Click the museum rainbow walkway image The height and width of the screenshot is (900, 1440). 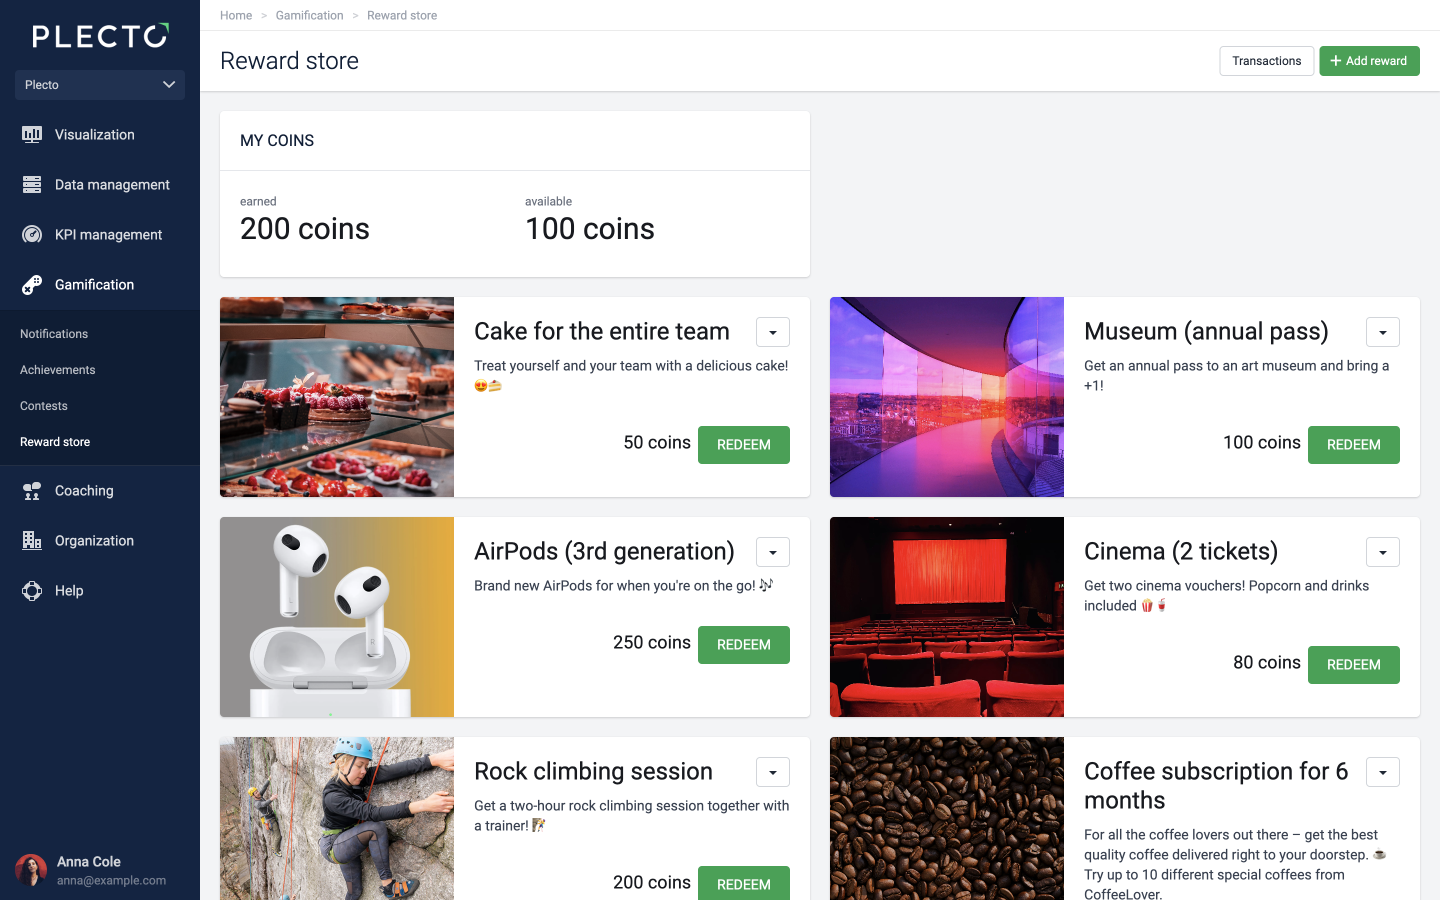[x=947, y=397]
